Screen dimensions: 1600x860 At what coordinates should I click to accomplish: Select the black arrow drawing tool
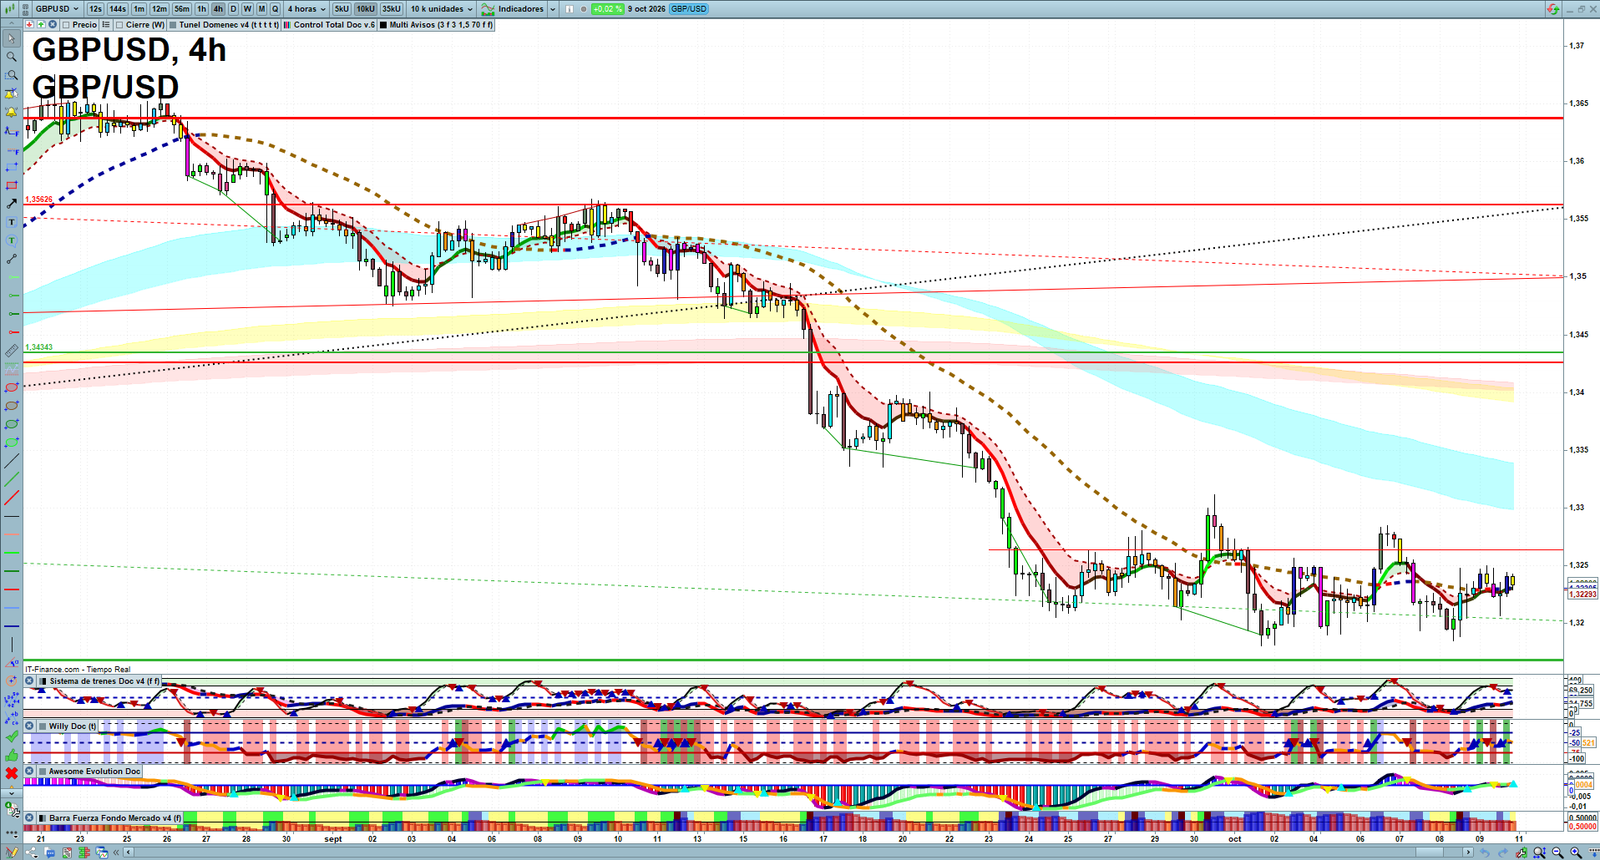pyautogui.click(x=11, y=203)
